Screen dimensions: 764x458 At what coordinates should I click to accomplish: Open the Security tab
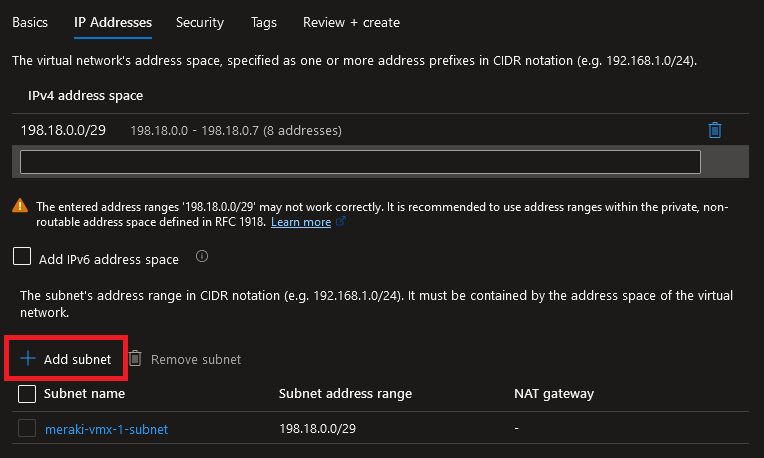[200, 22]
